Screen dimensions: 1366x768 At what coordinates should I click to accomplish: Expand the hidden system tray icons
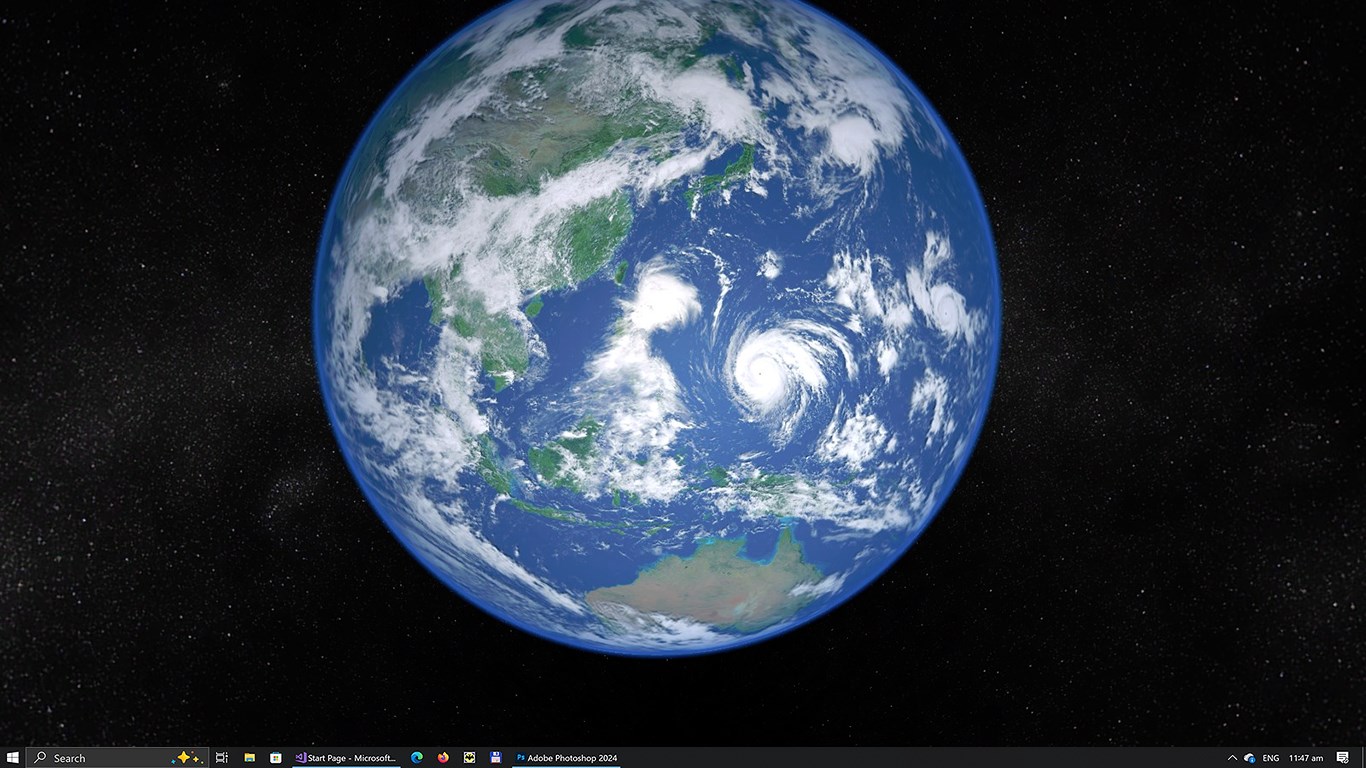1232,758
